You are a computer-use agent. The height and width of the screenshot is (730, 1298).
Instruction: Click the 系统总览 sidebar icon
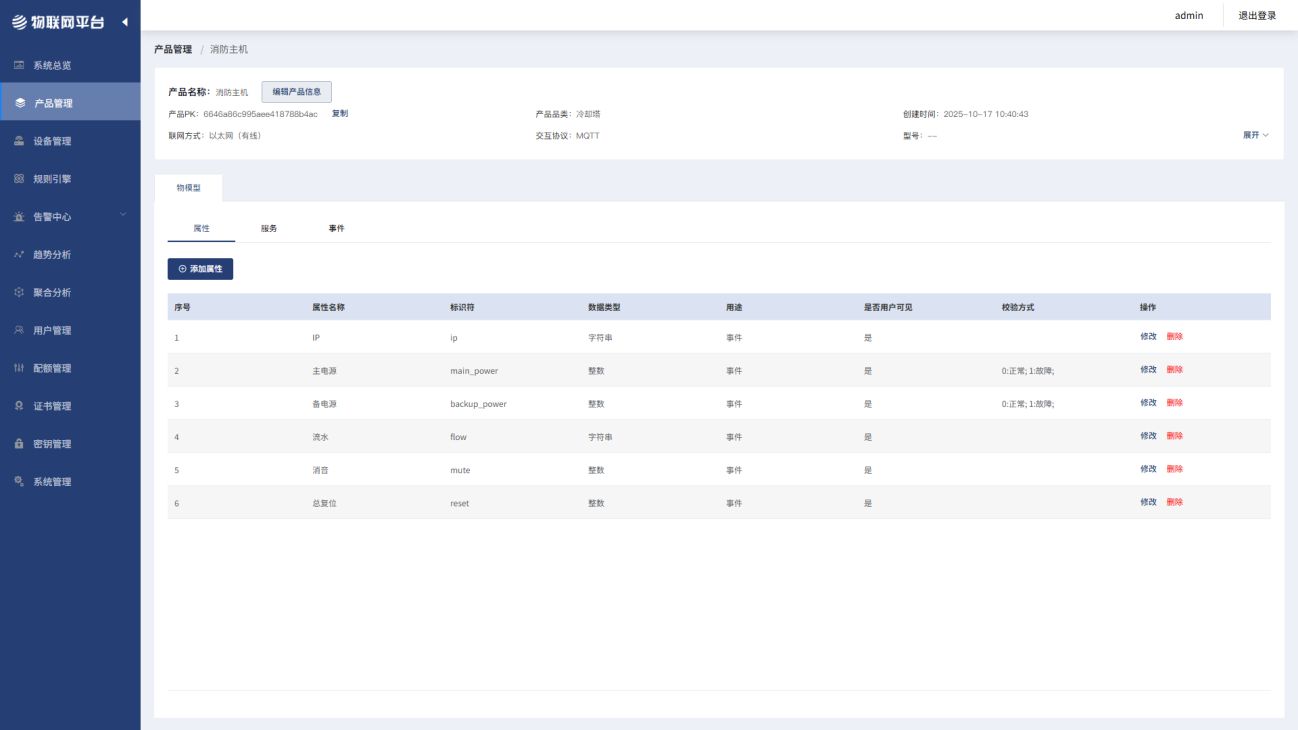tap(19, 65)
